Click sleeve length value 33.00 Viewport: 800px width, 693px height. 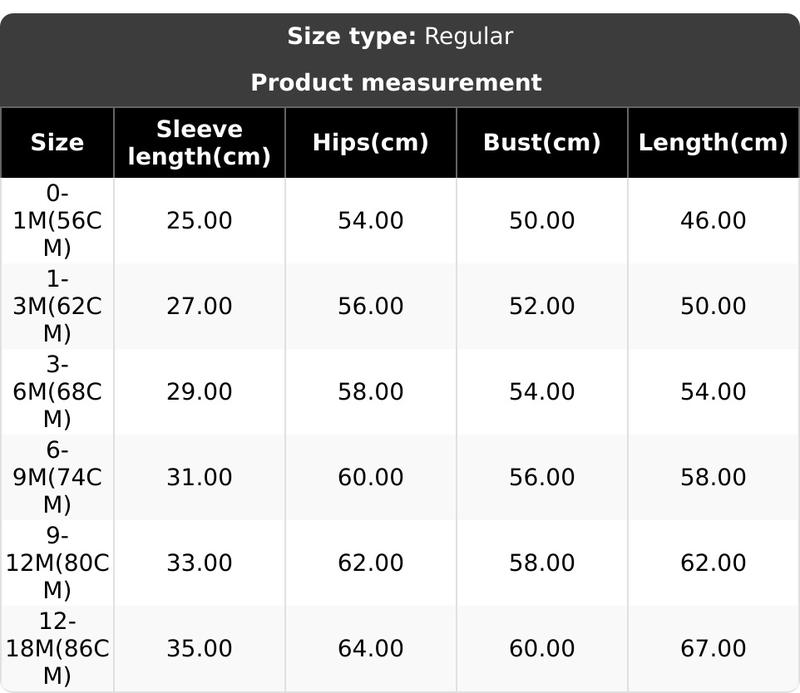(199, 563)
